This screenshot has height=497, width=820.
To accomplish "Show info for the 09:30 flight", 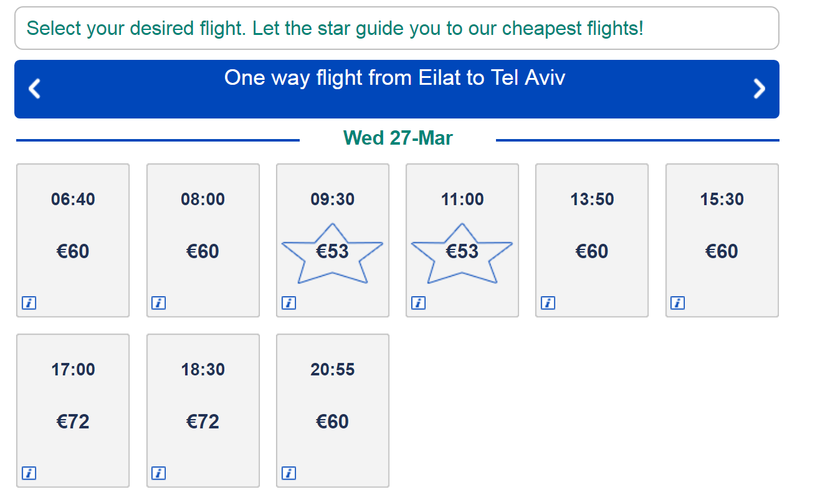I will [x=288, y=303].
